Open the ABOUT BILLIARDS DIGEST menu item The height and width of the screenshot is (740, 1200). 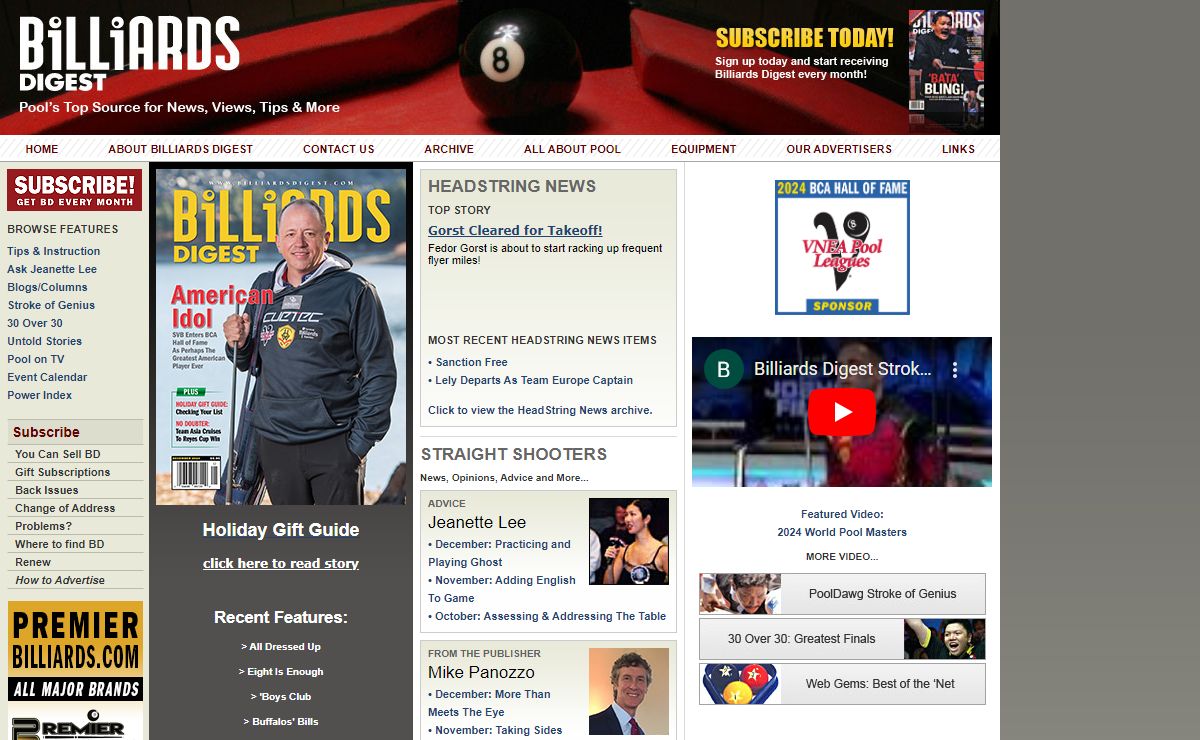pos(181,149)
